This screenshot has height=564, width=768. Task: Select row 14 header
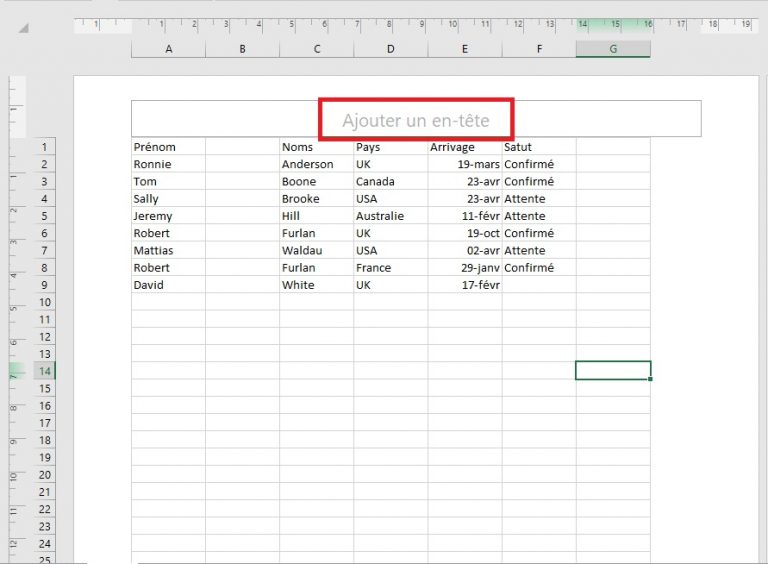pyautogui.click(x=45, y=371)
